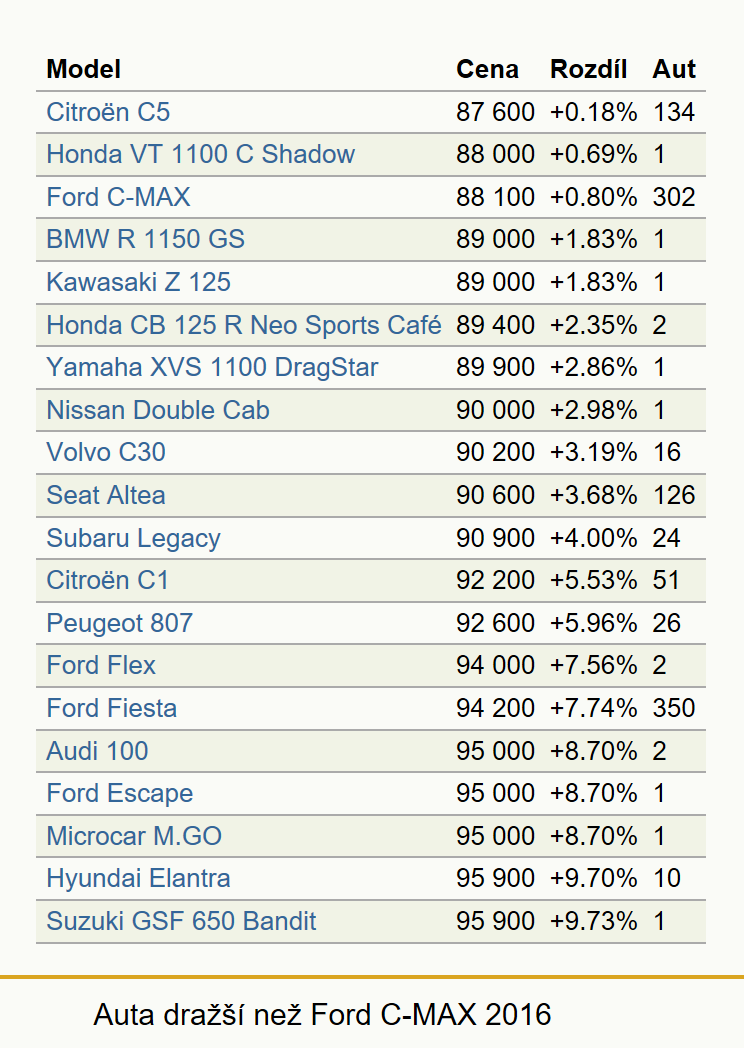Image resolution: width=744 pixels, height=1048 pixels.
Task: Open the Citroën C5 model link
Action: pos(108,112)
